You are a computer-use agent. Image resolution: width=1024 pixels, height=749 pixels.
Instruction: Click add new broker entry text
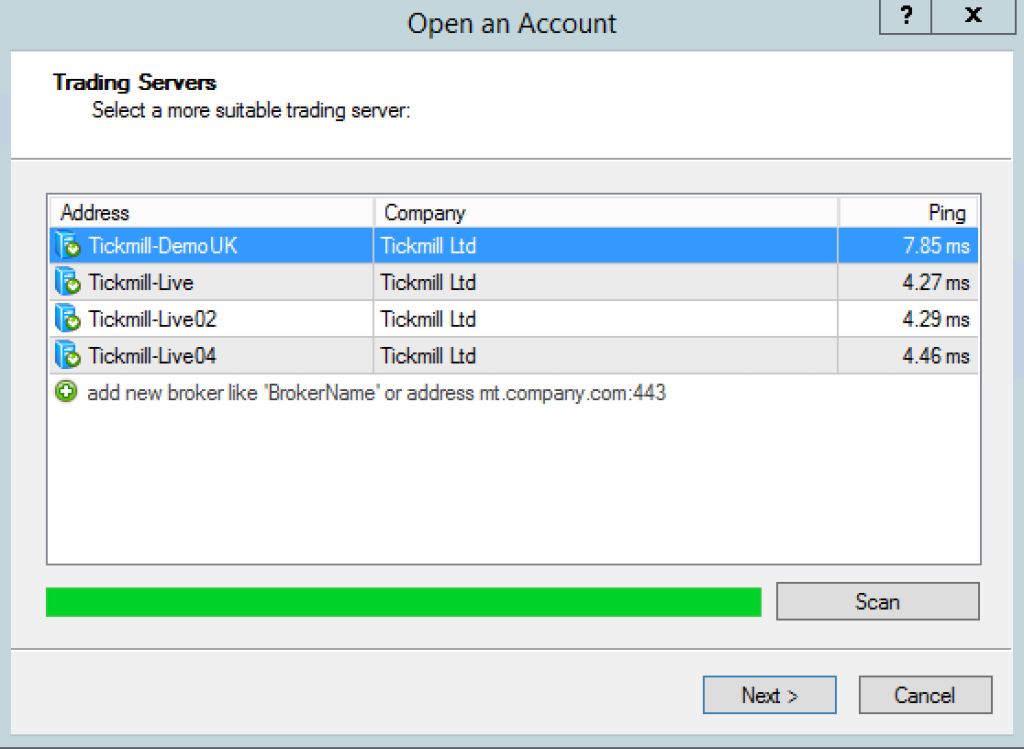tap(376, 393)
